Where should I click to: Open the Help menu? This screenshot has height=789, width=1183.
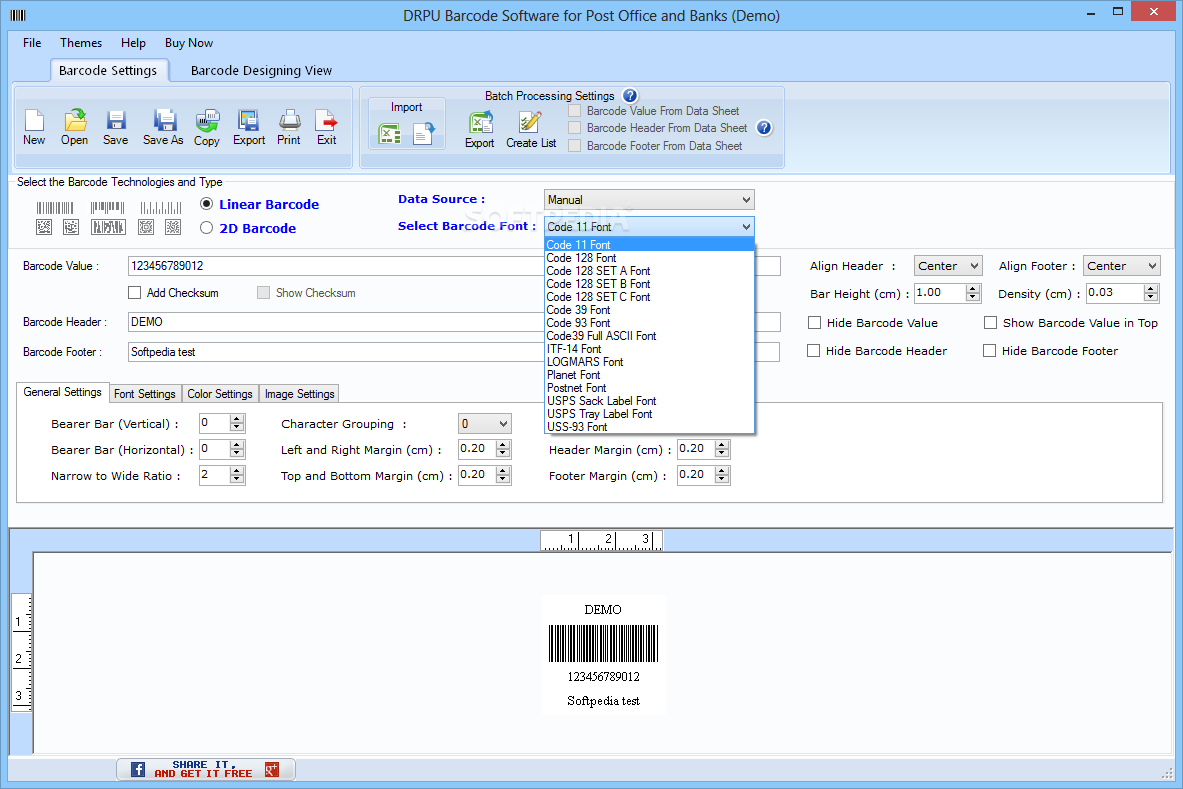[x=133, y=43]
